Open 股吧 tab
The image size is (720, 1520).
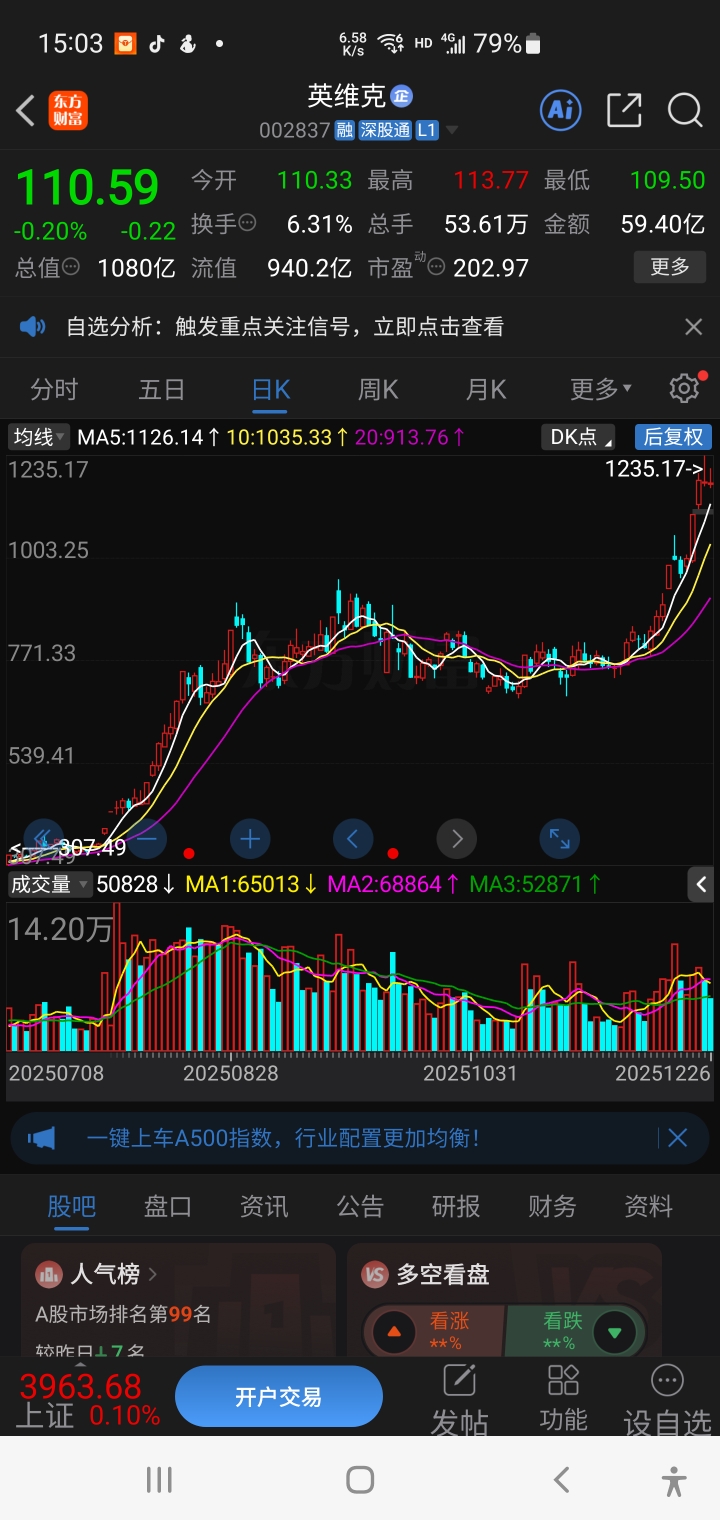pyautogui.click(x=71, y=1207)
